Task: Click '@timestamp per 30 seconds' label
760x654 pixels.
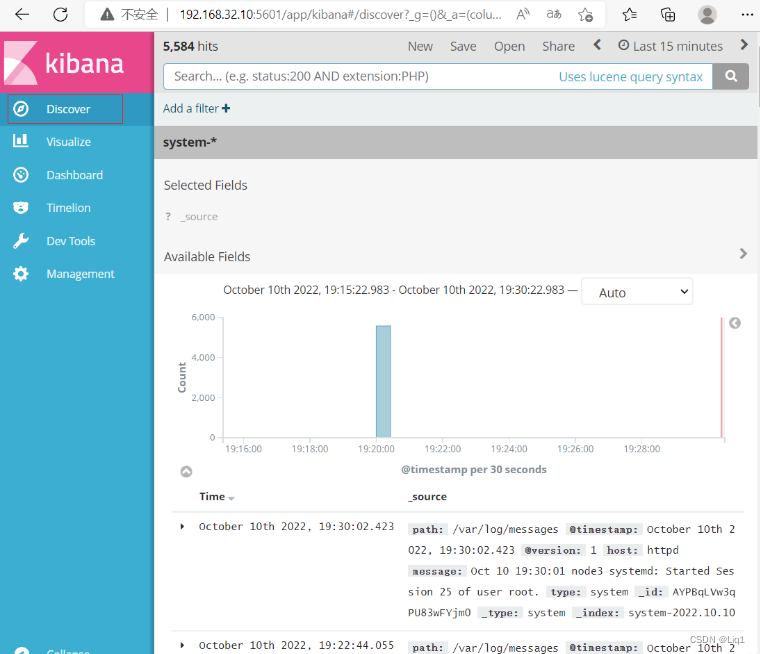Action: (474, 469)
